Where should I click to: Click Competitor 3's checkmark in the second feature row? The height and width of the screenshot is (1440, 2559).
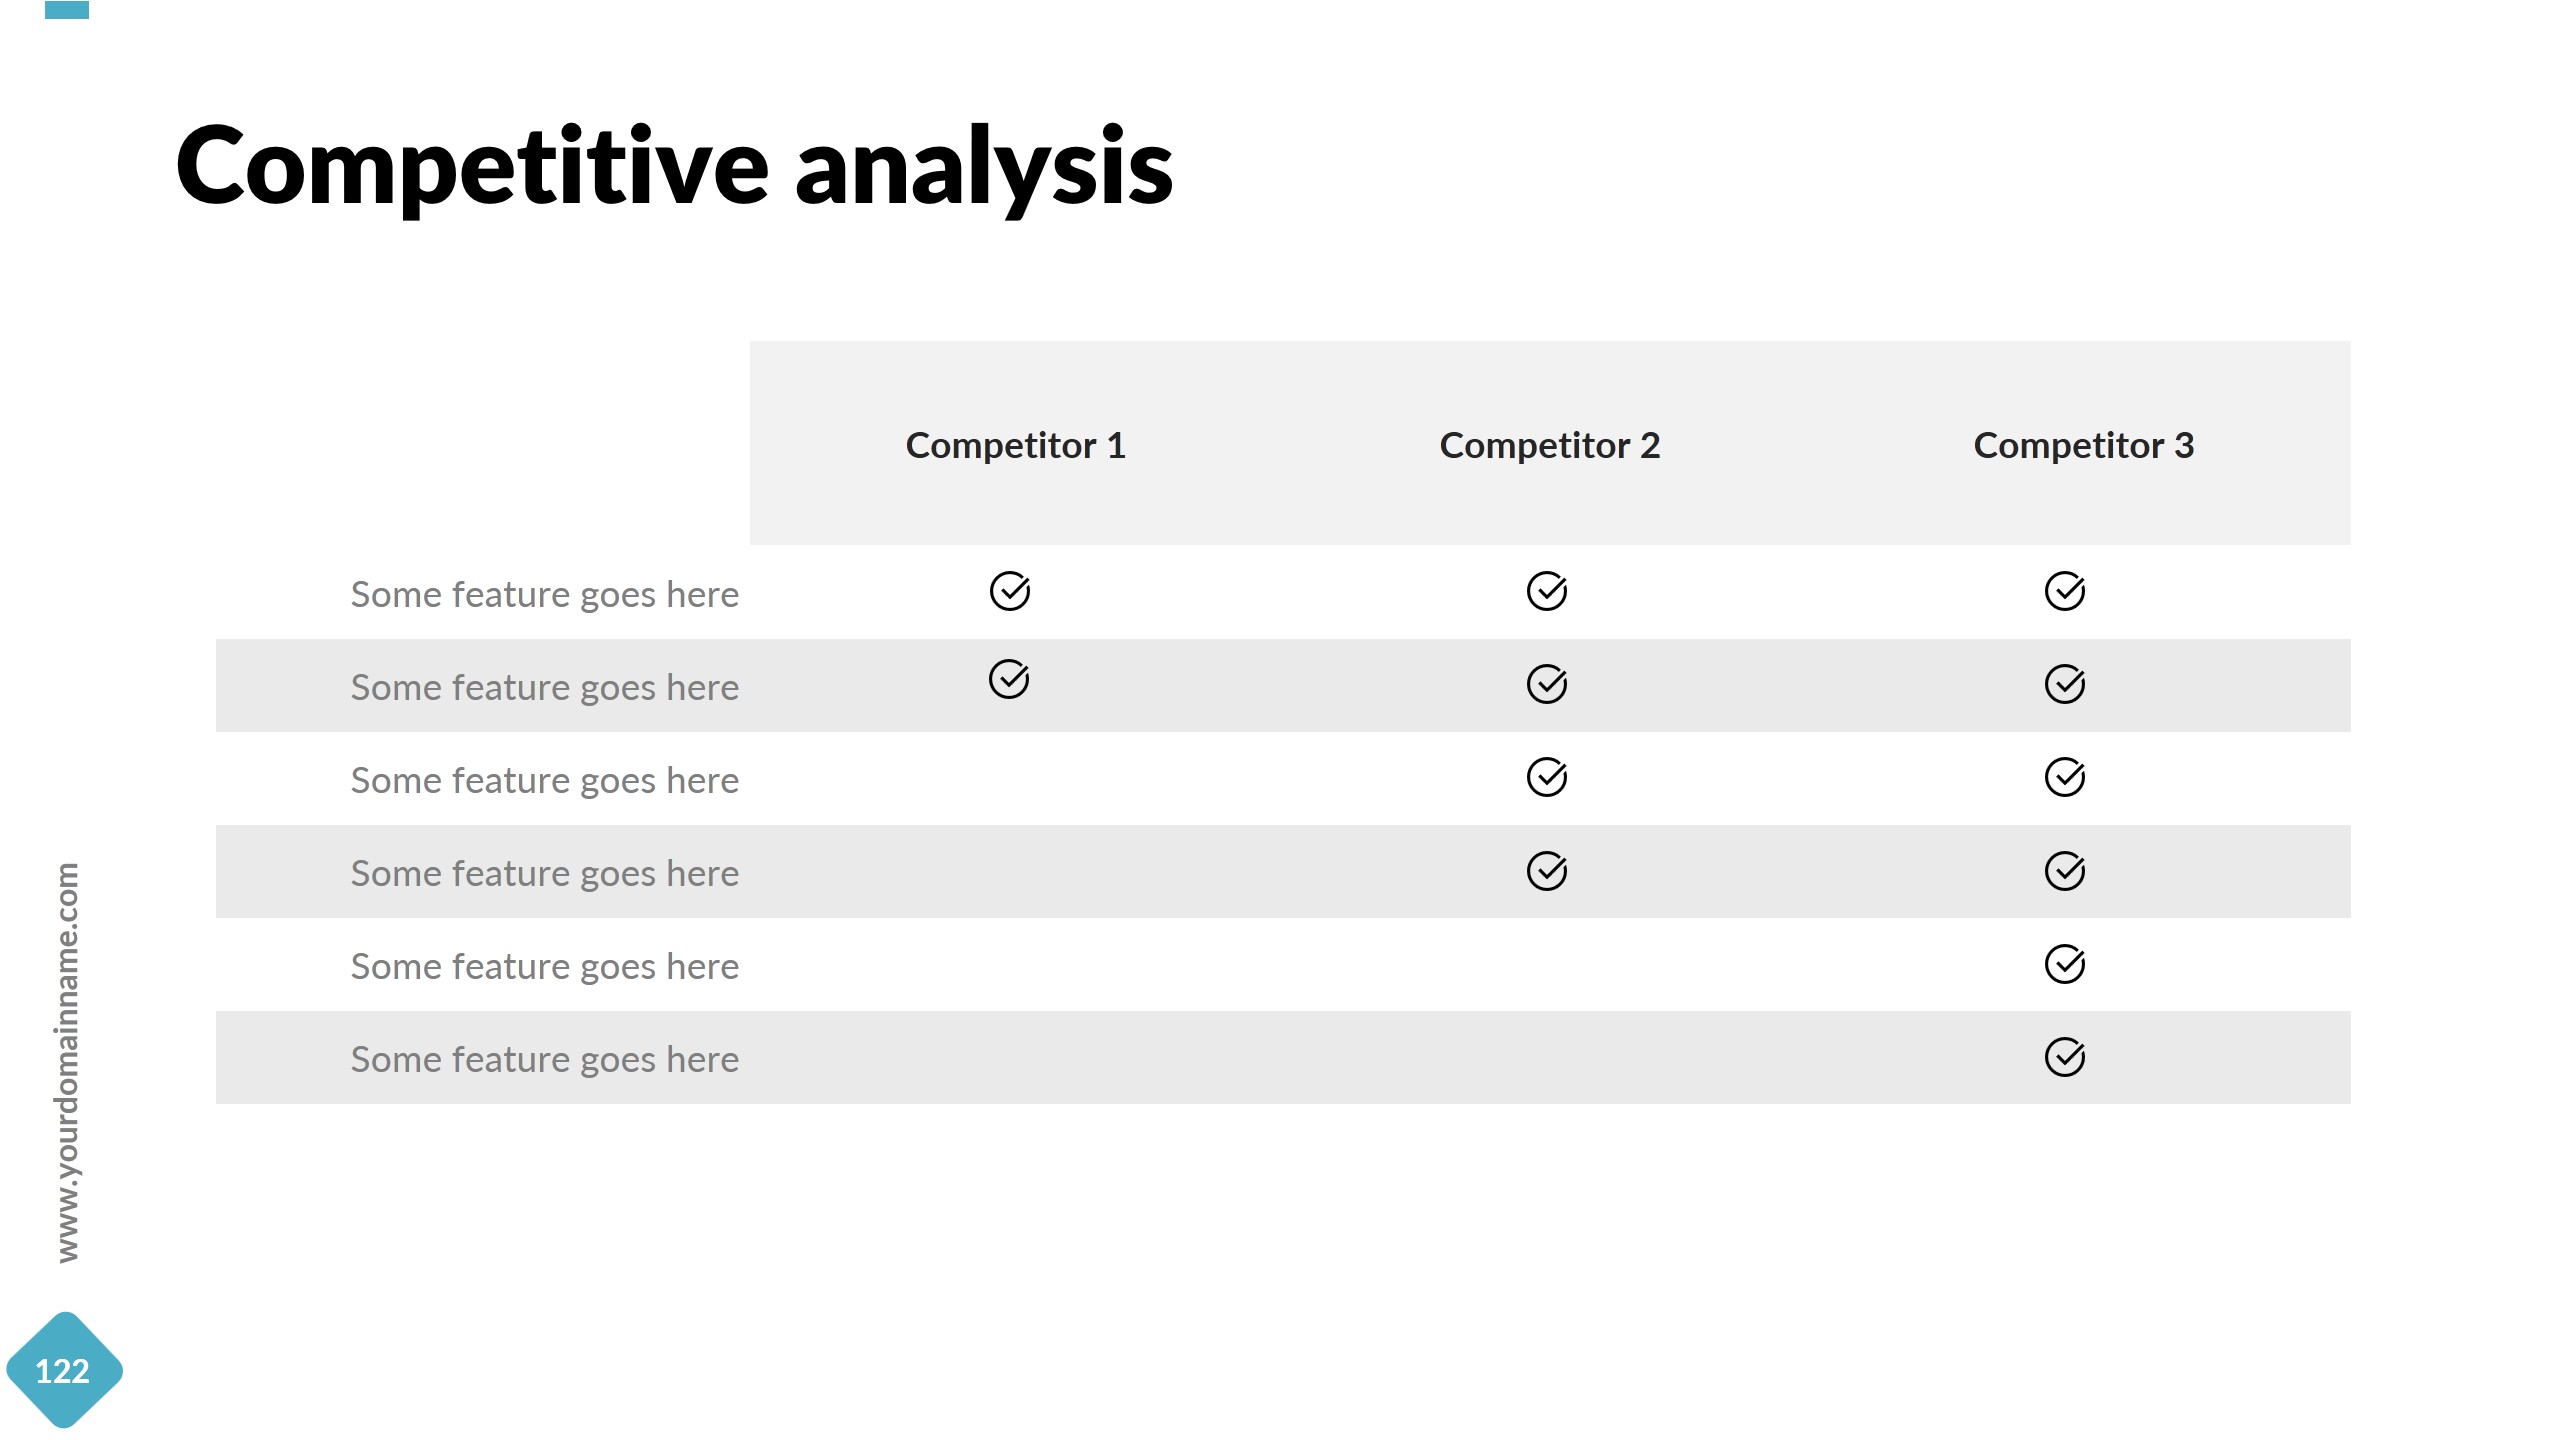point(2064,684)
